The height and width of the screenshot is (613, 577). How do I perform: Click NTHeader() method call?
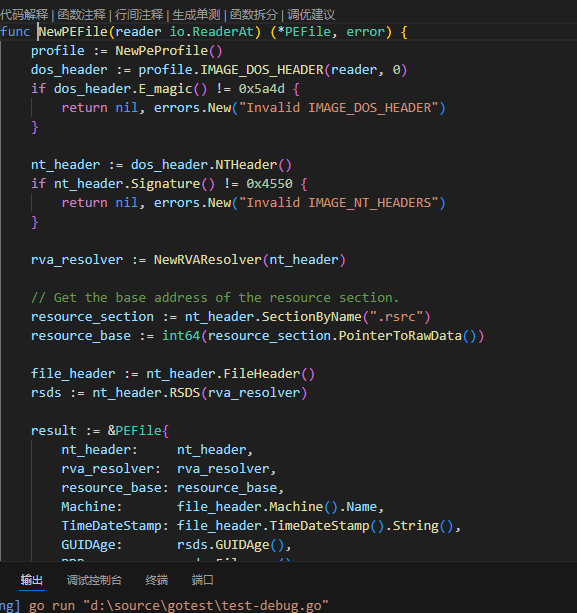pos(254,165)
